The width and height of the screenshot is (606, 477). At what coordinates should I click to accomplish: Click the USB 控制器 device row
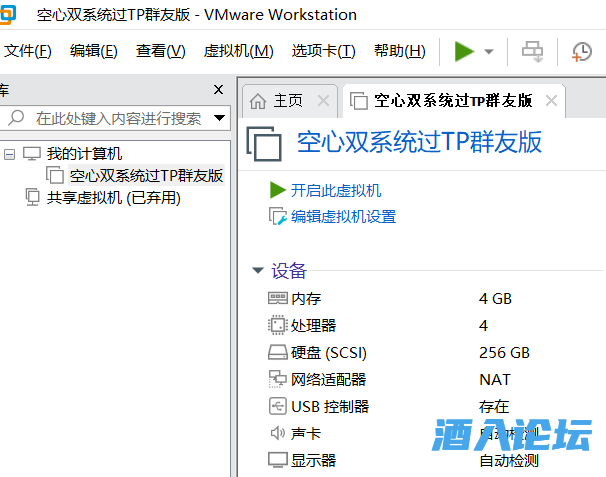388,407
